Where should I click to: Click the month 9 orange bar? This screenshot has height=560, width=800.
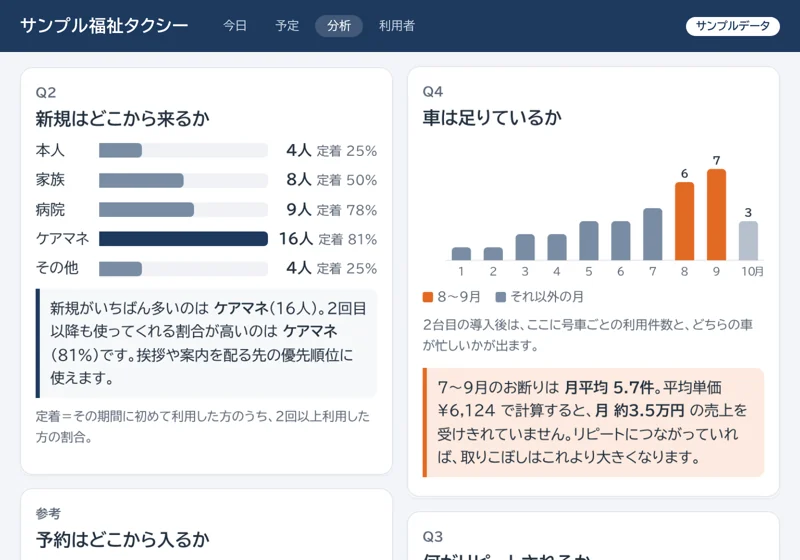pos(716,215)
